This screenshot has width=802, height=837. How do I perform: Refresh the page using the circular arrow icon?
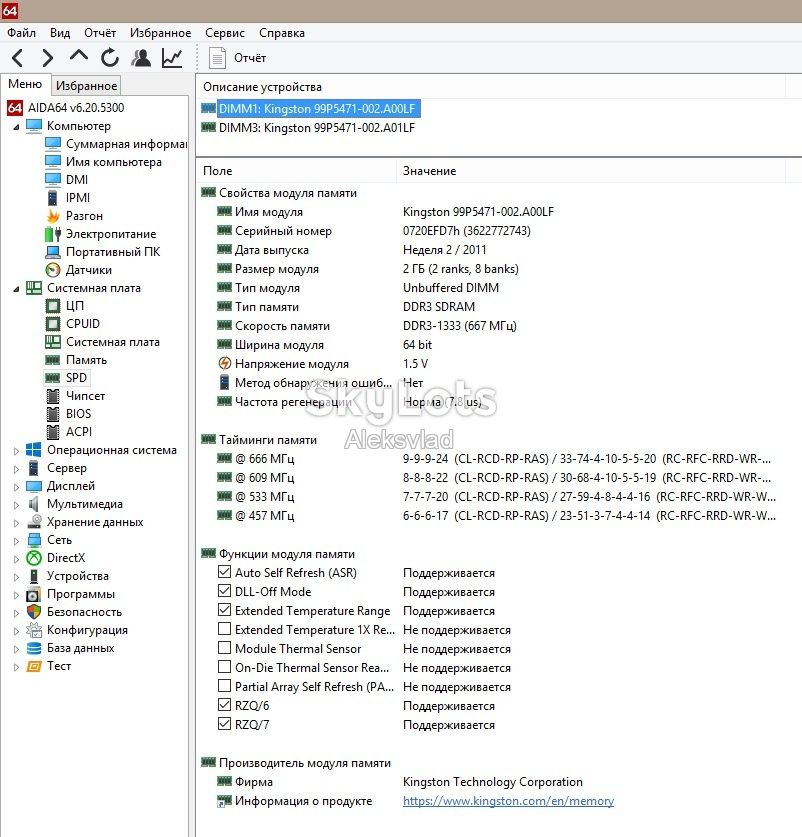[x=110, y=58]
